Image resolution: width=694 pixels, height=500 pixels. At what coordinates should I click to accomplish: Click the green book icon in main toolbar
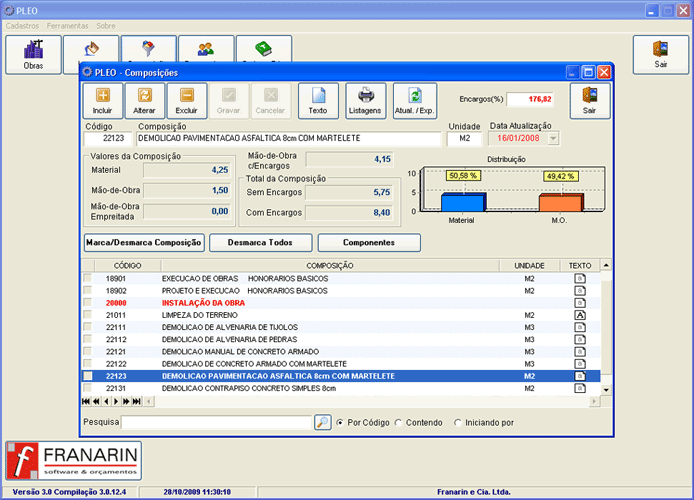point(263,49)
